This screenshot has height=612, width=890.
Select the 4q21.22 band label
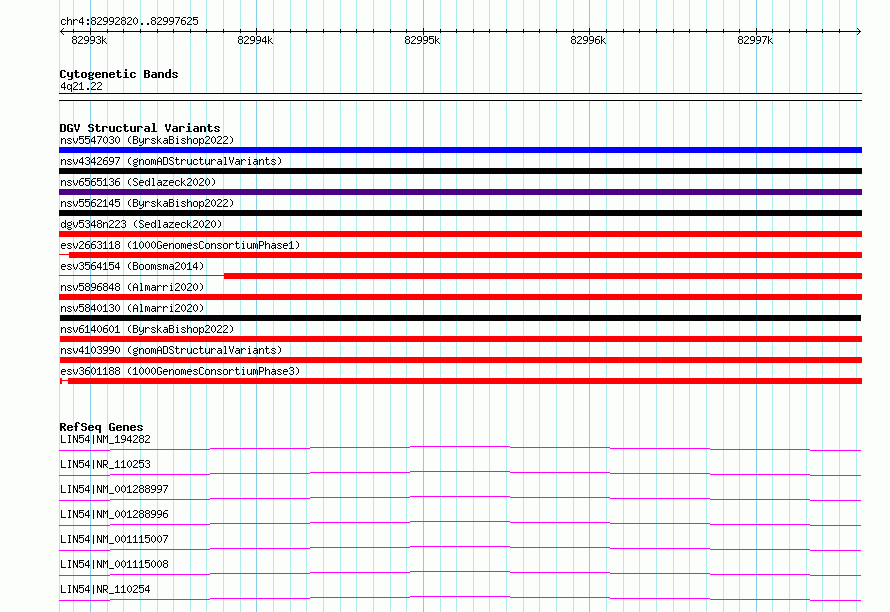[x=81, y=86]
